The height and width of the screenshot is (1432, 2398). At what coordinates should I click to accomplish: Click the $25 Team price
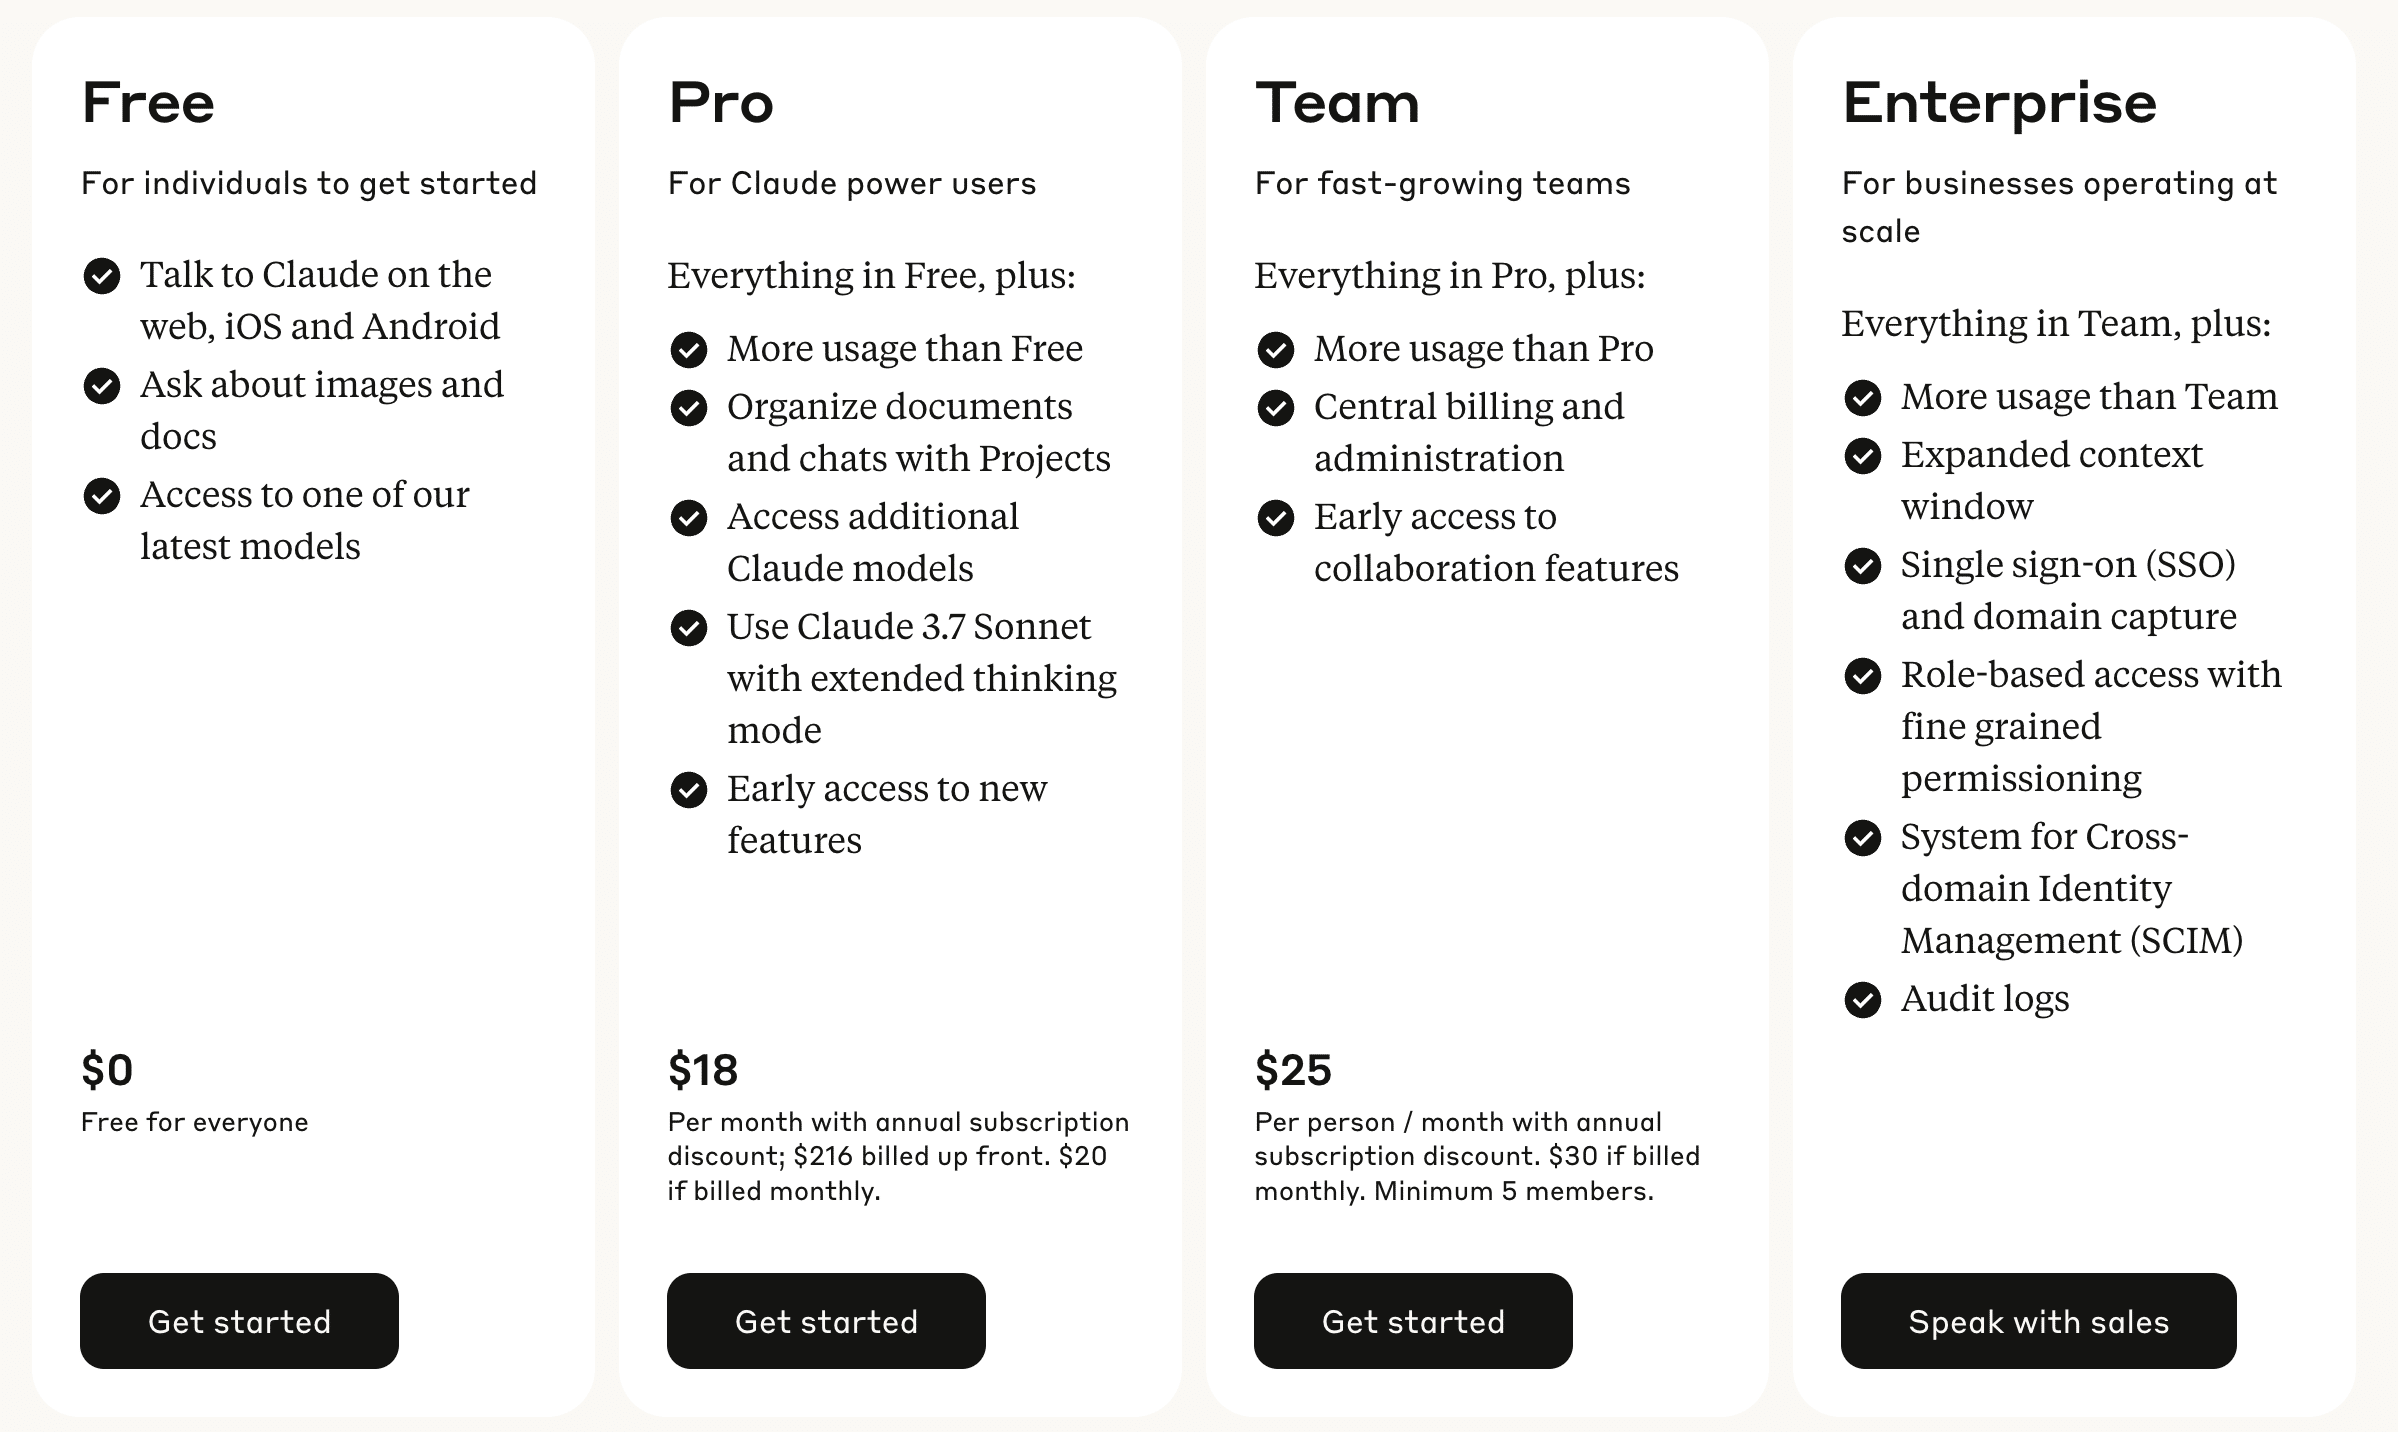click(1293, 1070)
